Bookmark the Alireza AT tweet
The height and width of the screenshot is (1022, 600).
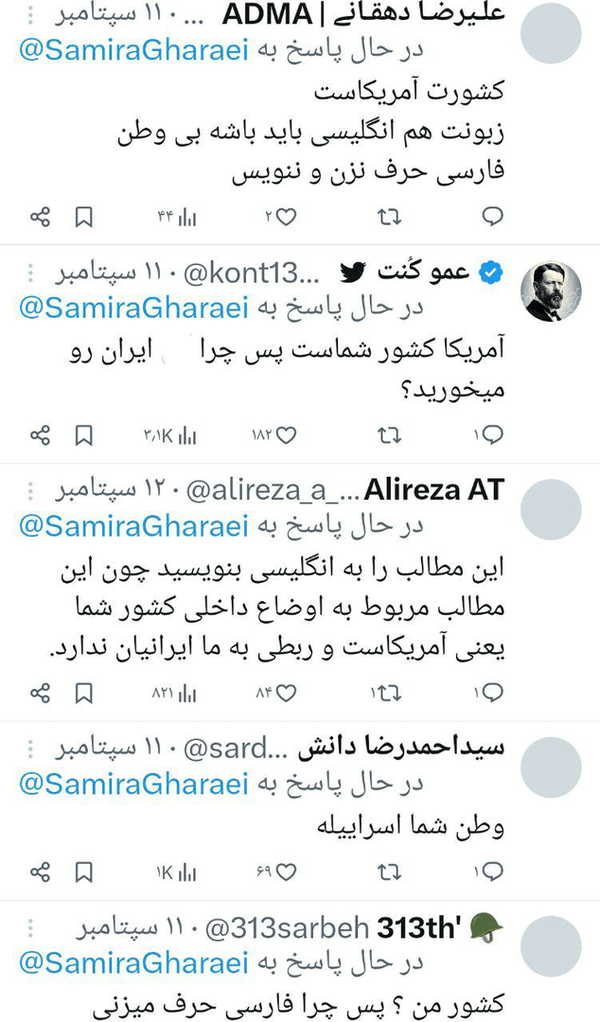click(x=84, y=693)
